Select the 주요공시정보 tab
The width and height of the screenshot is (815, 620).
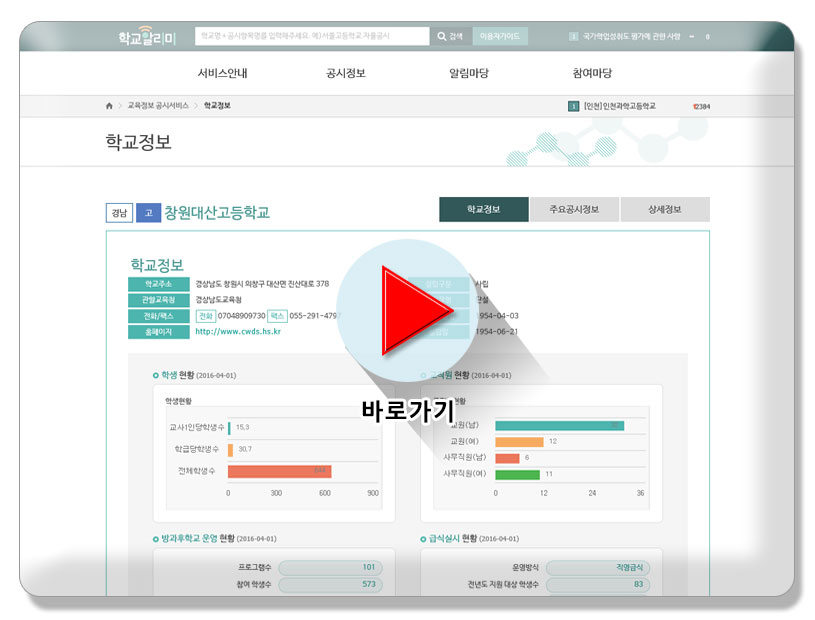pyautogui.click(x=574, y=209)
